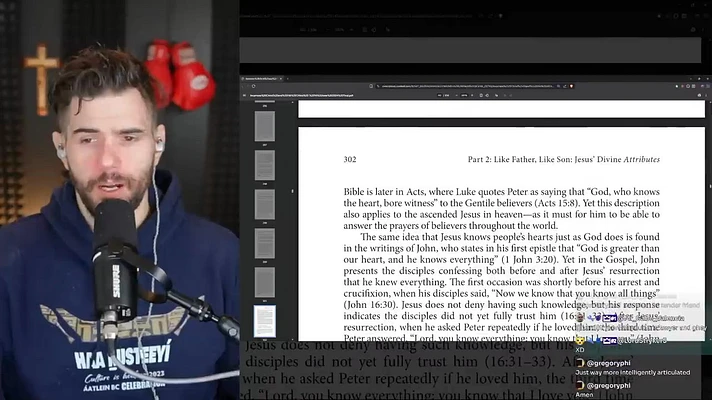This screenshot has width=712, height=400.
Task: Click page number 302 in page header
Action: click(350, 159)
